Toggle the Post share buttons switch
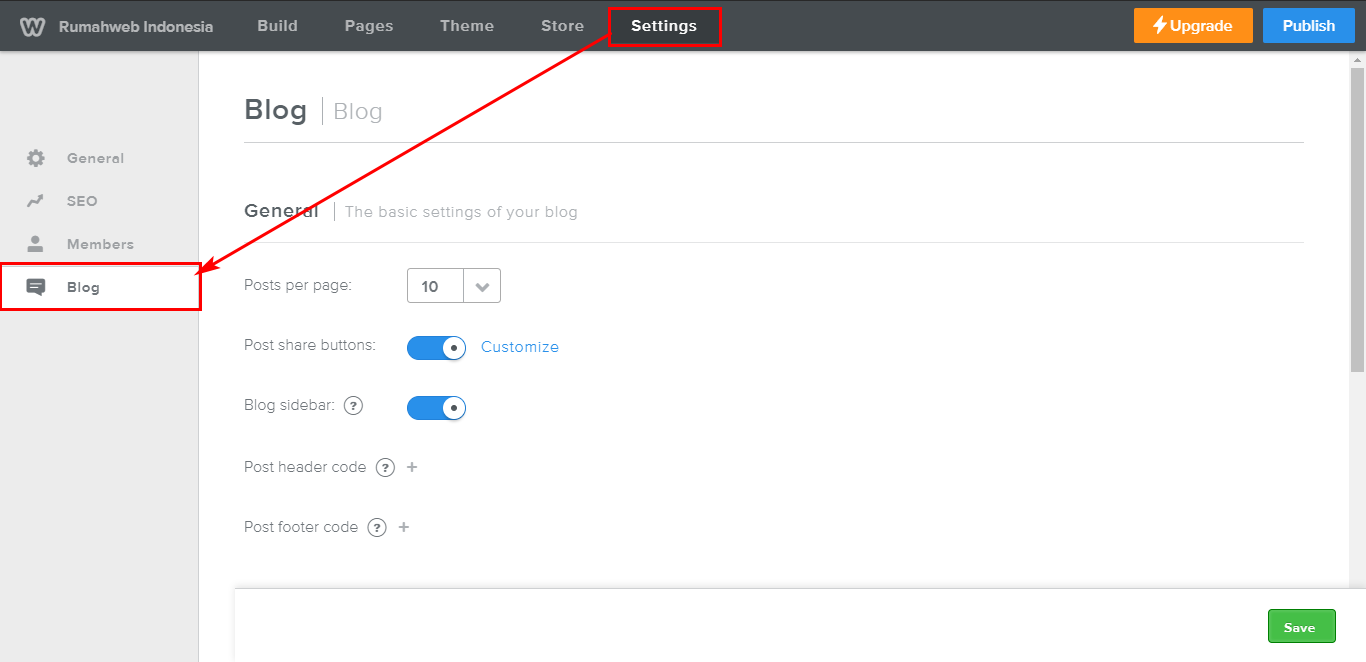 click(437, 347)
